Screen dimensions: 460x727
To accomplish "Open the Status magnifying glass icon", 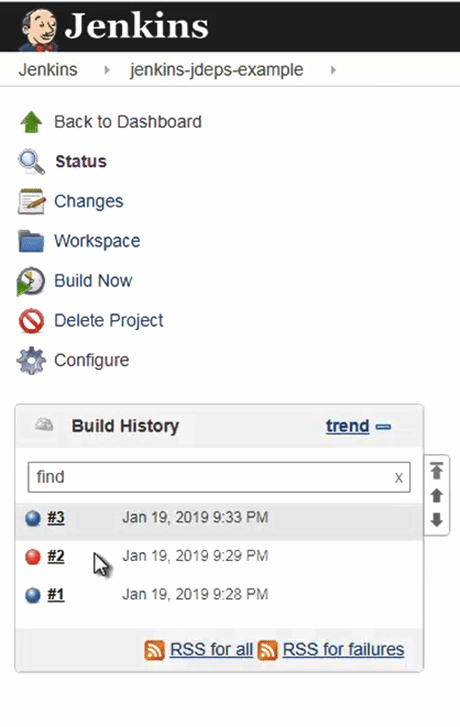I will pos(32,162).
